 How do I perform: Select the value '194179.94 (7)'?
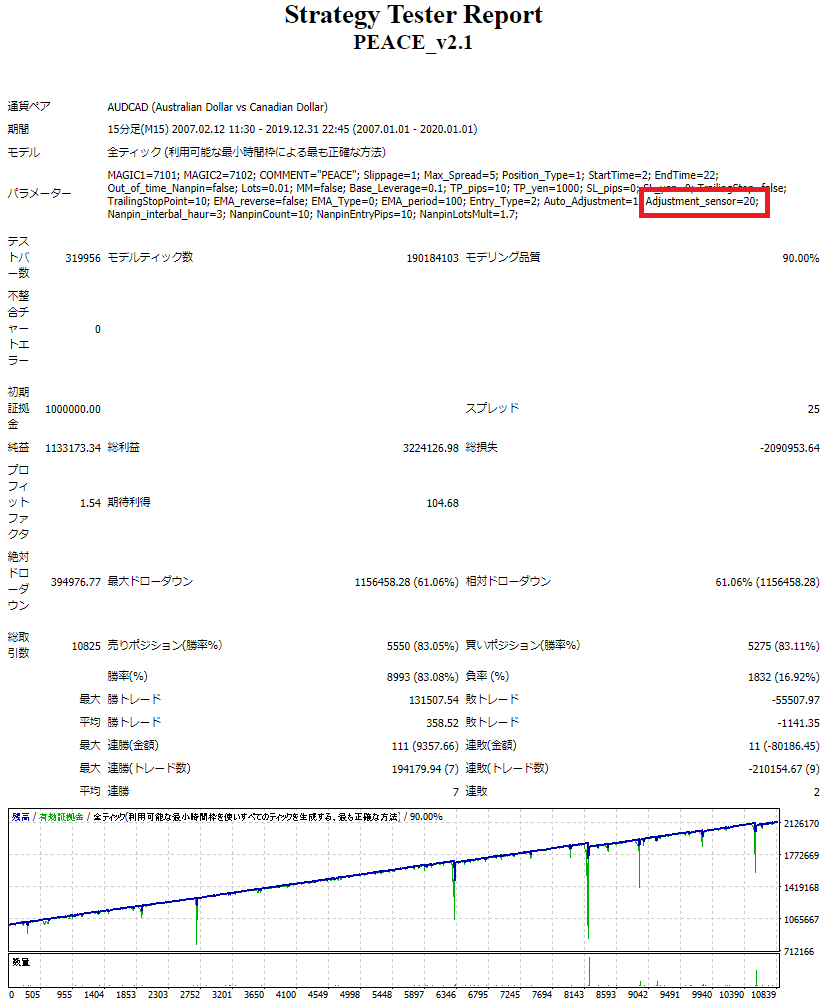[x=425, y=769]
